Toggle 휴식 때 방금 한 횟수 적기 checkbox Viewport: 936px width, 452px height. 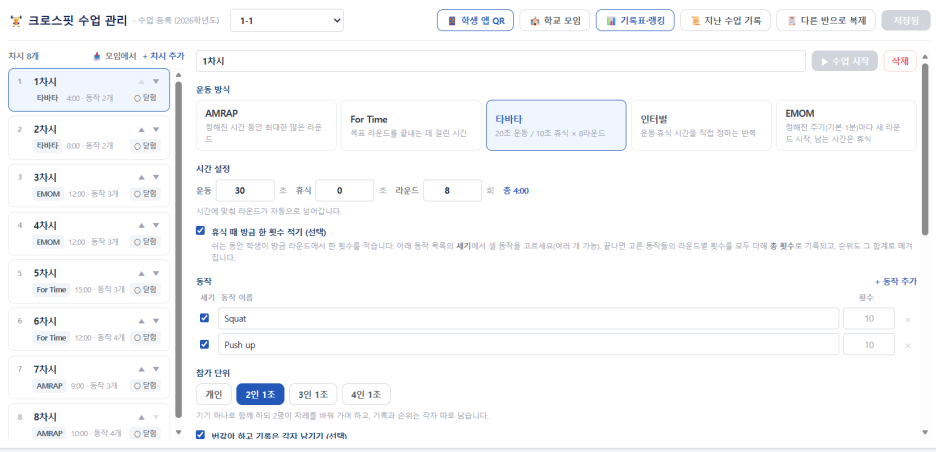201,230
